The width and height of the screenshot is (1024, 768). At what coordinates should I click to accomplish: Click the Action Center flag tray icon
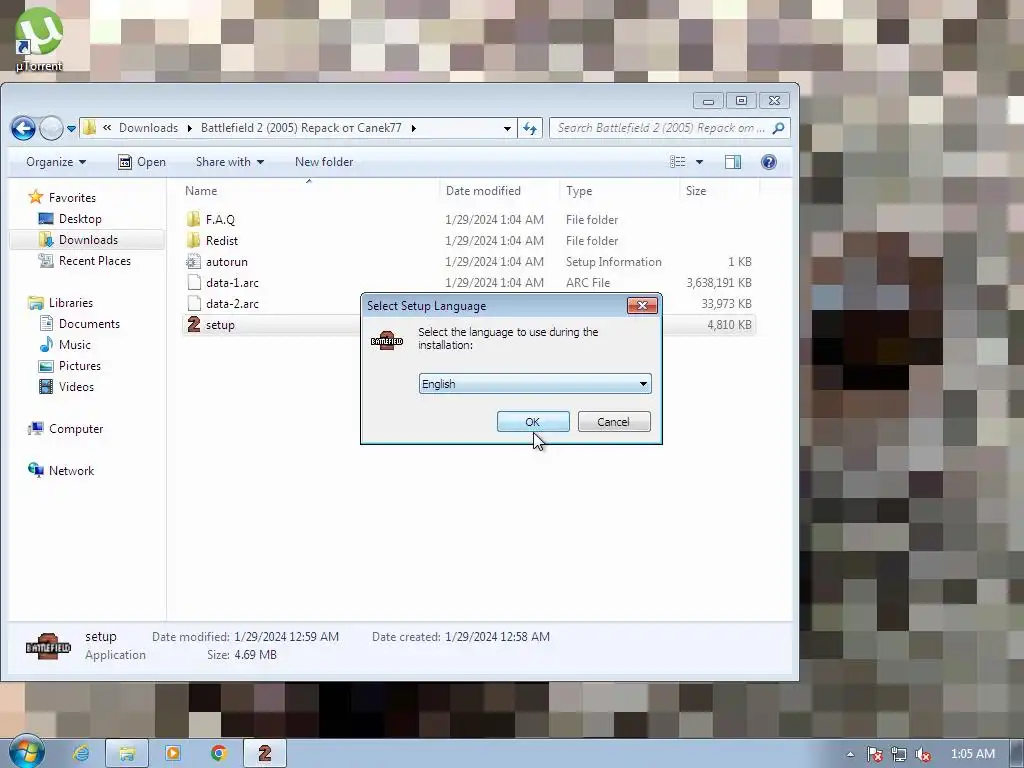[874, 754]
